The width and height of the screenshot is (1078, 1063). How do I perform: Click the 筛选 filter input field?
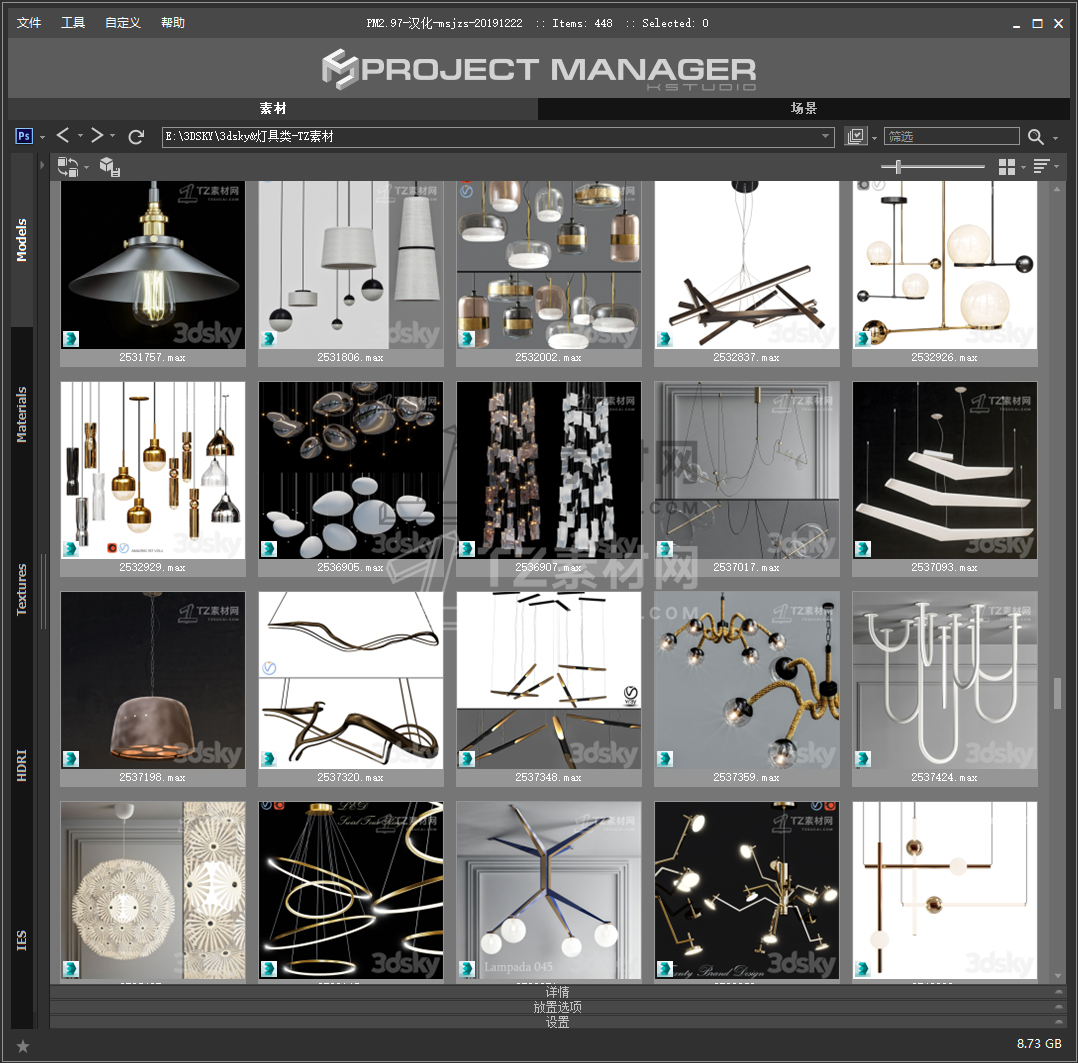(x=952, y=136)
